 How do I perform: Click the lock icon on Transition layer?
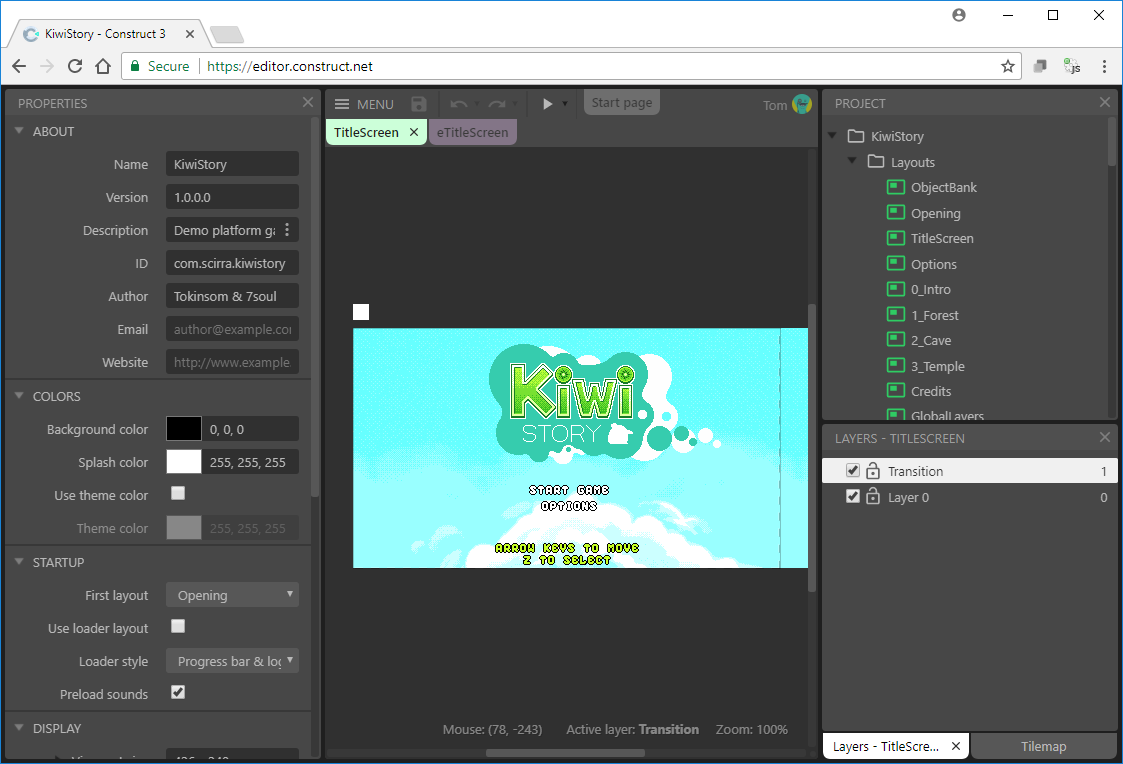click(873, 471)
